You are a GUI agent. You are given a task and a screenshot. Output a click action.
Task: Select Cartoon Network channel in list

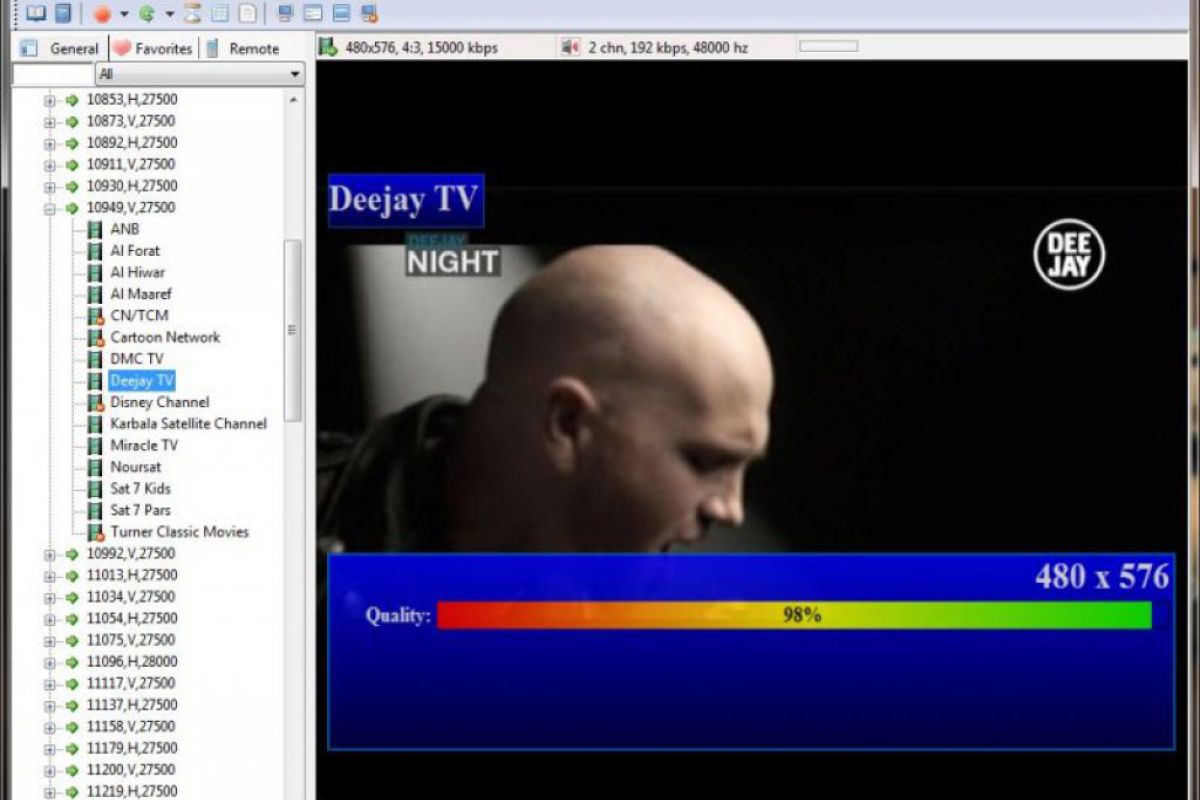coord(165,337)
